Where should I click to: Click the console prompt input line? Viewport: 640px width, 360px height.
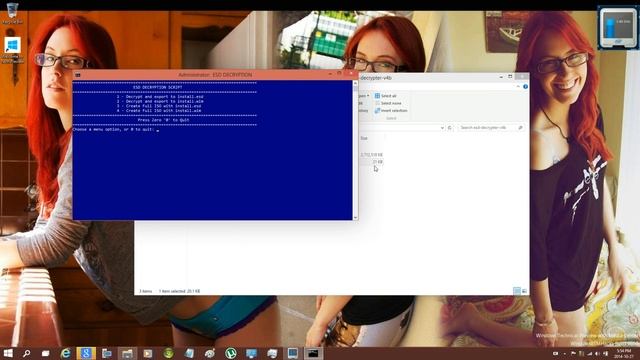[x=116, y=129]
